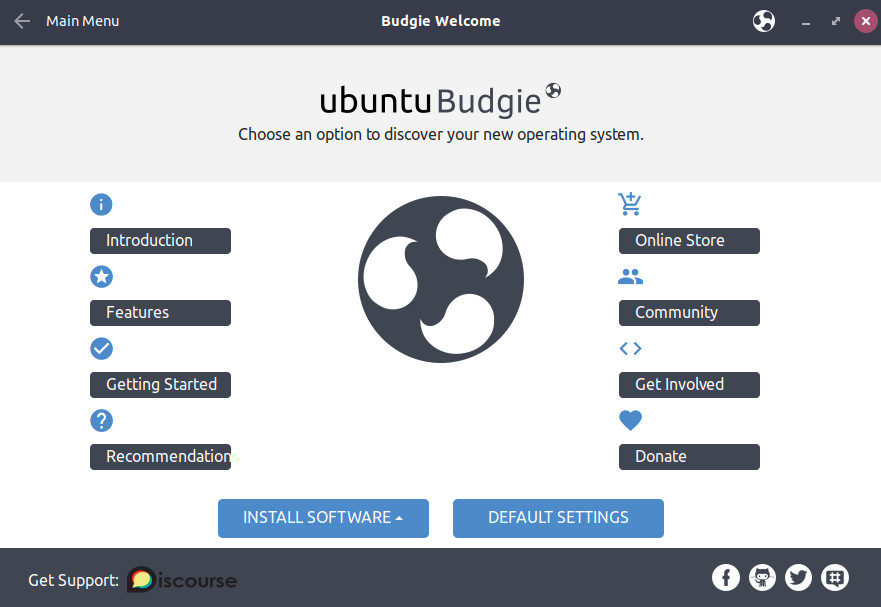Click the Budgie logo in the titlebar
The height and width of the screenshot is (607, 881).
(763, 20)
